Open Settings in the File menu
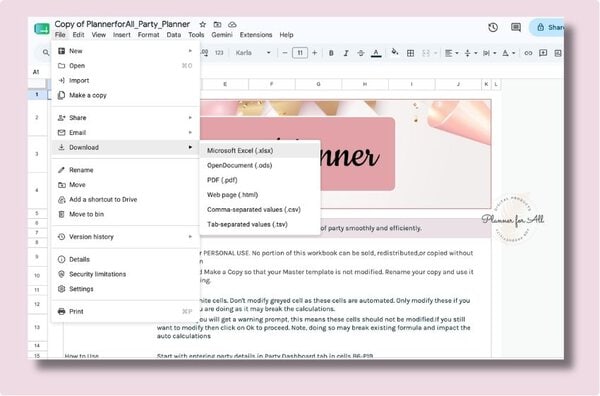The width and height of the screenshot is (600, 396). click(x=125, y=289)
